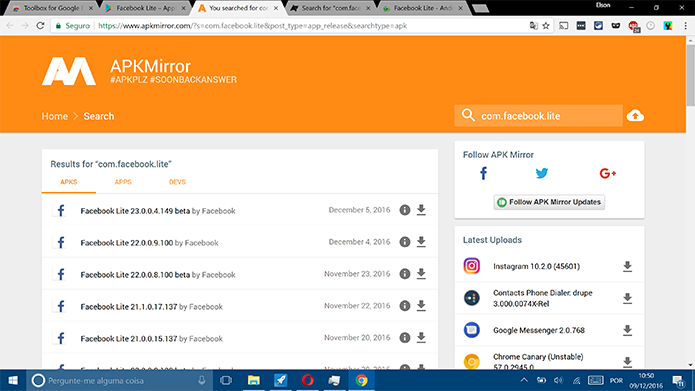Screen dimensions: 695x391
Task: Bookmark this page with the star icon
Action: 546,26
